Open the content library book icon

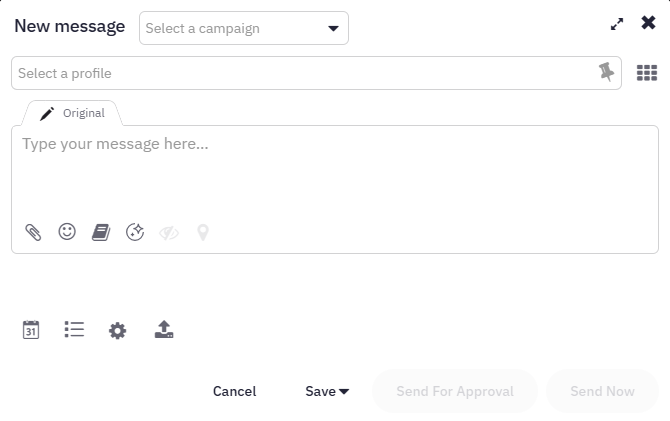[x=101, y=233]
